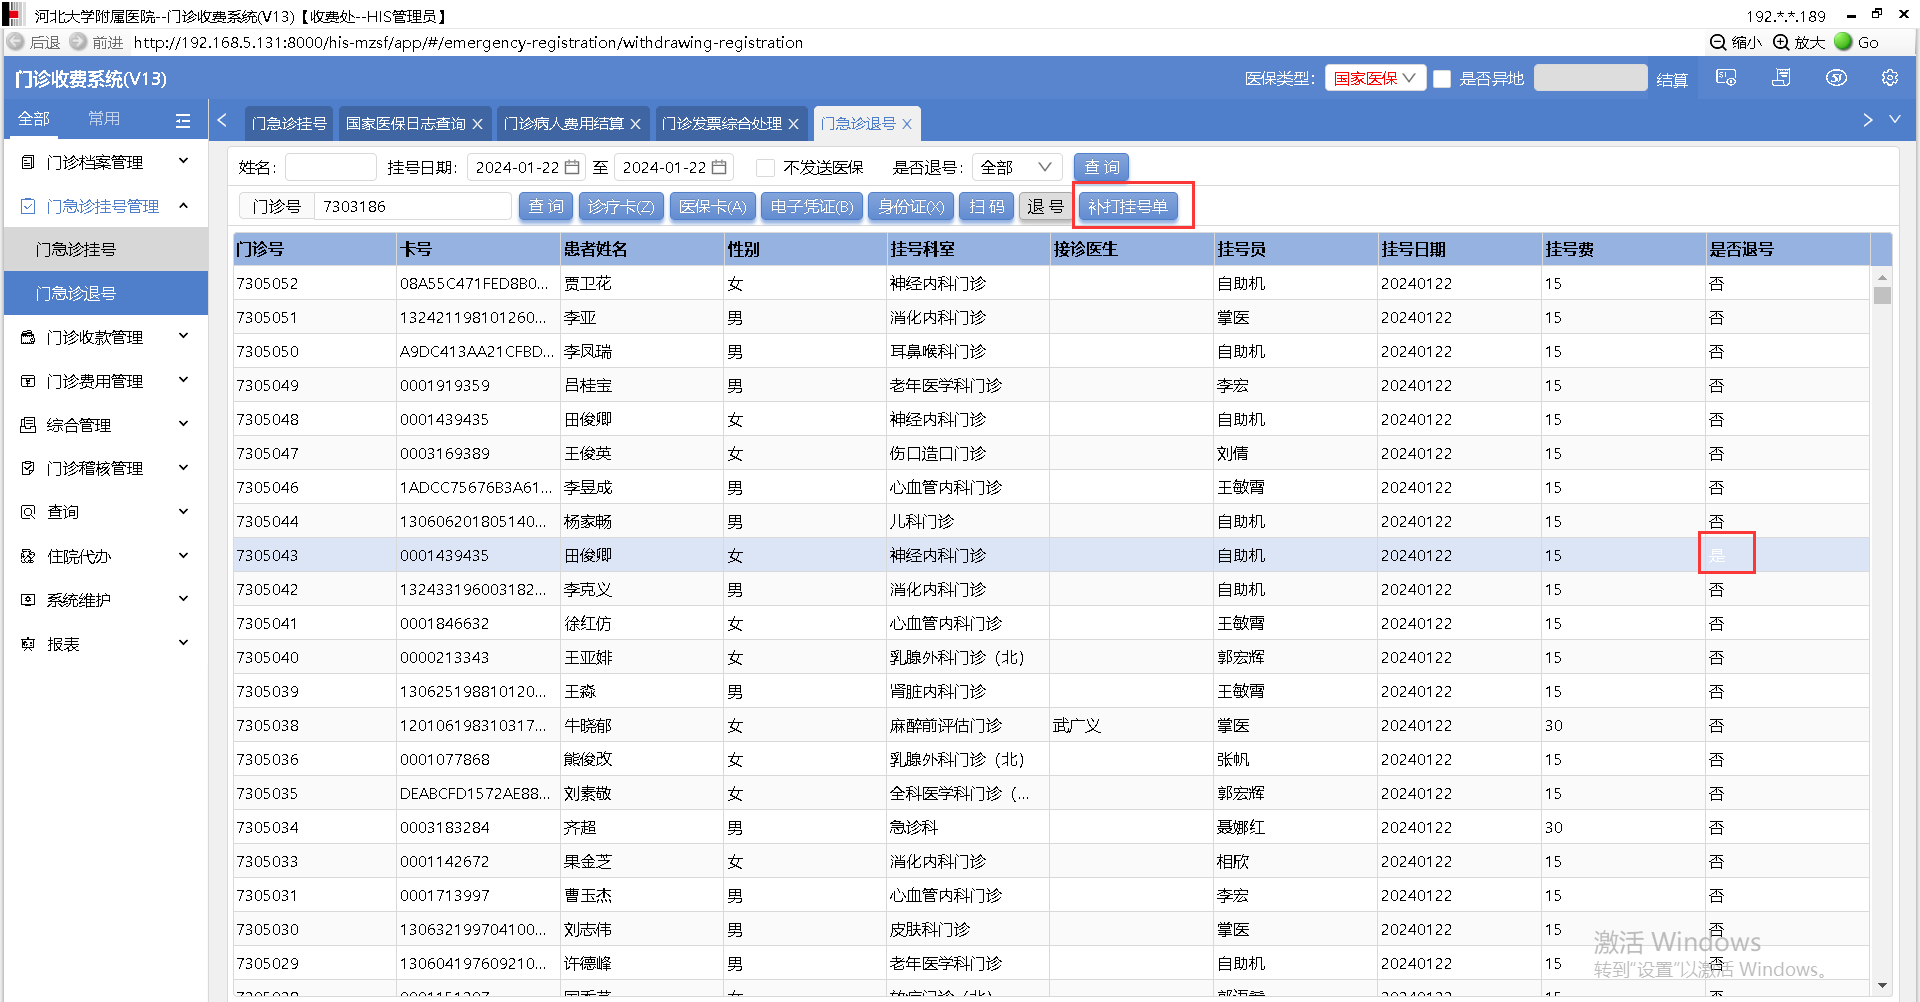
Task: Click the 门诊费用管理 sidebar icon
Action: 28,381
